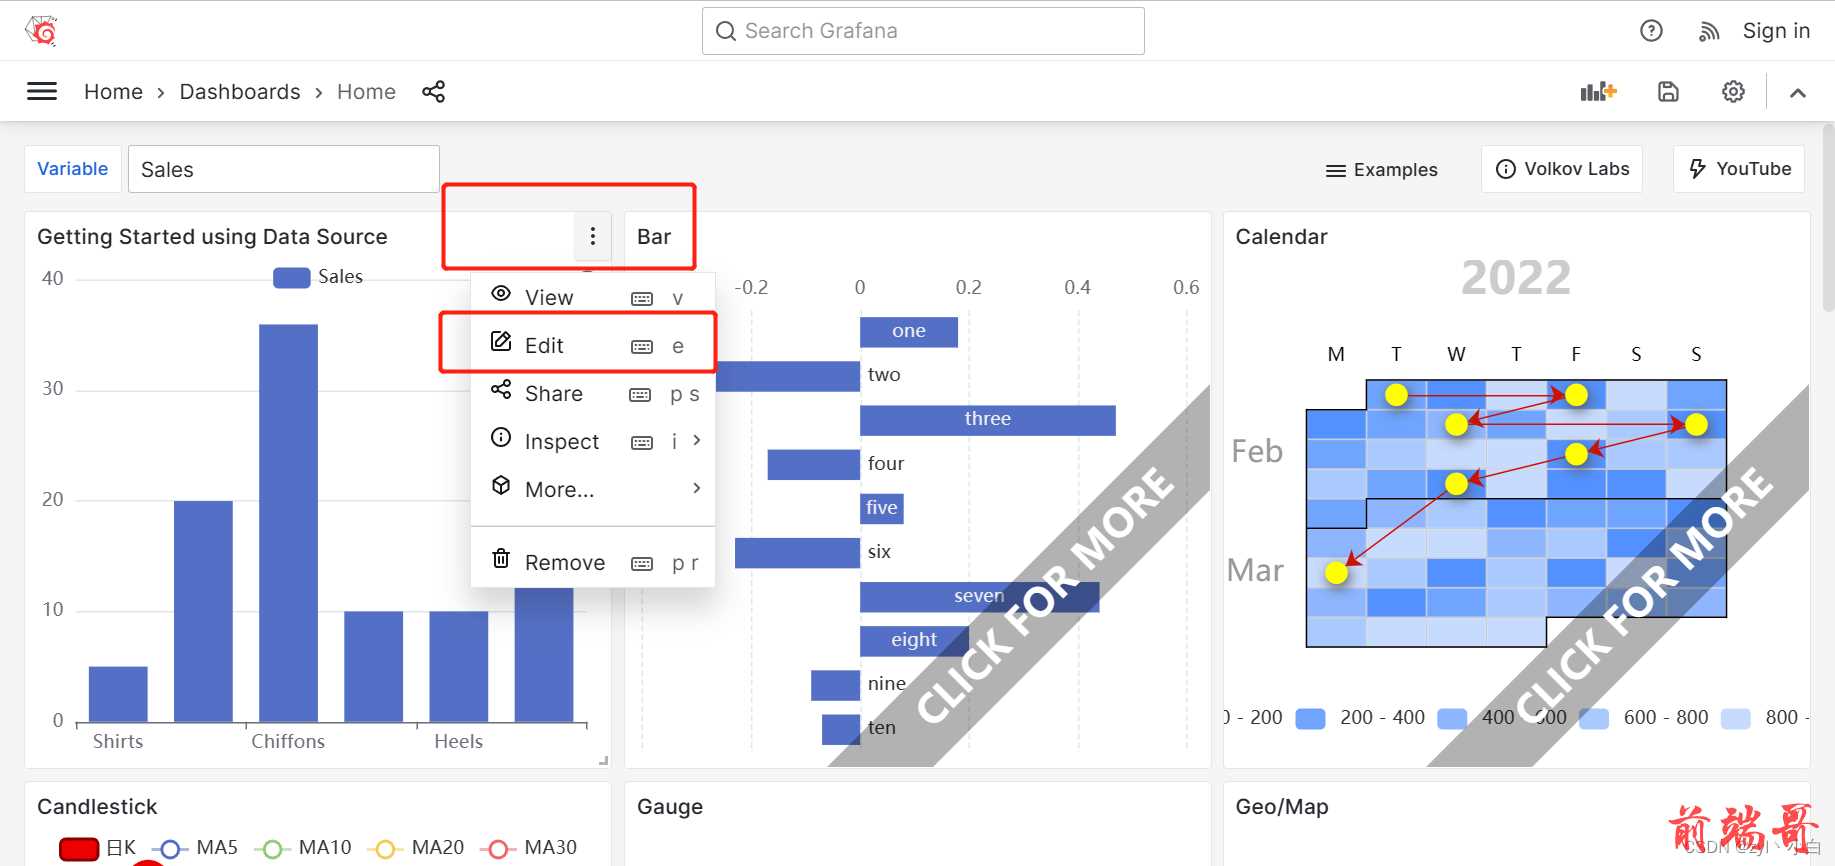
Task: Click the 600 - 800 legend swatch
Action: 1594,718
